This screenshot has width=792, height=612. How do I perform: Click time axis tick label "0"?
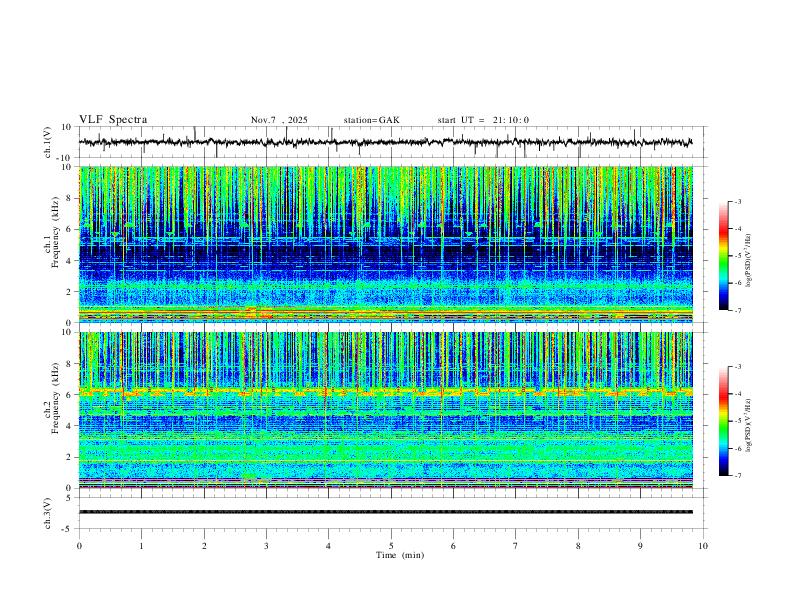(x=79, y=546)
